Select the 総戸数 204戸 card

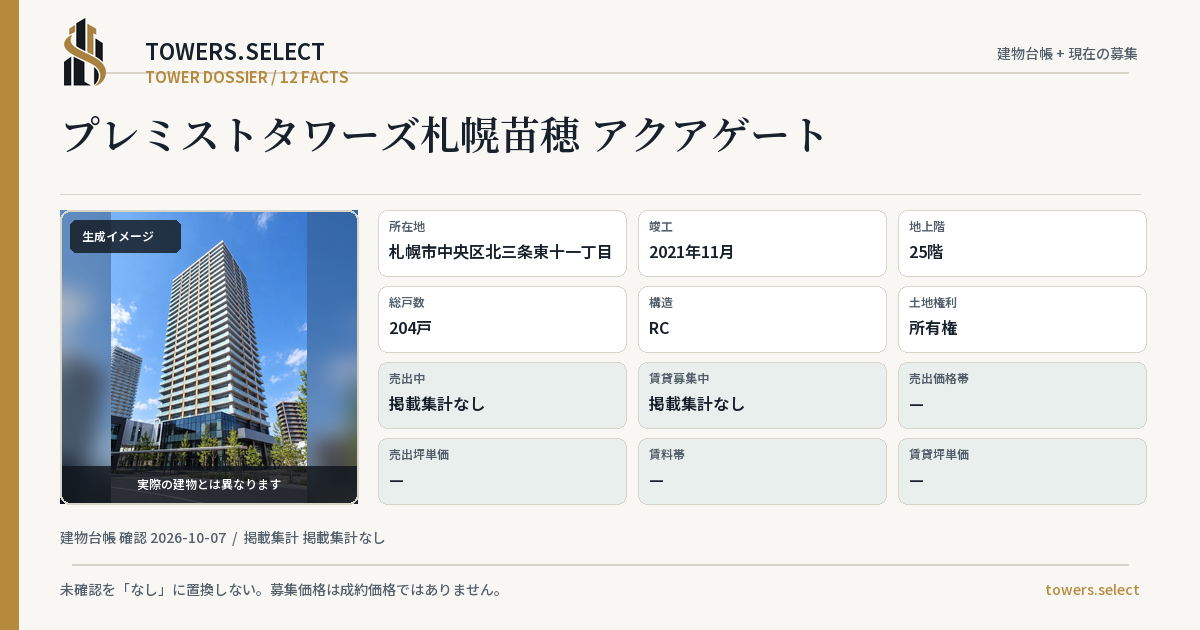point(502,319)
